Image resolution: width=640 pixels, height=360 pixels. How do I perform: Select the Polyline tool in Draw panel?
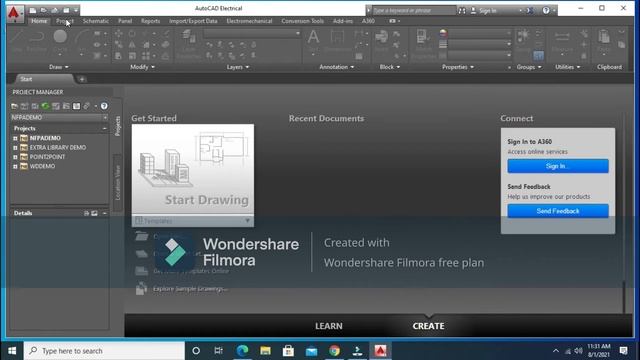pyautogui.click(x=37, y=40)
